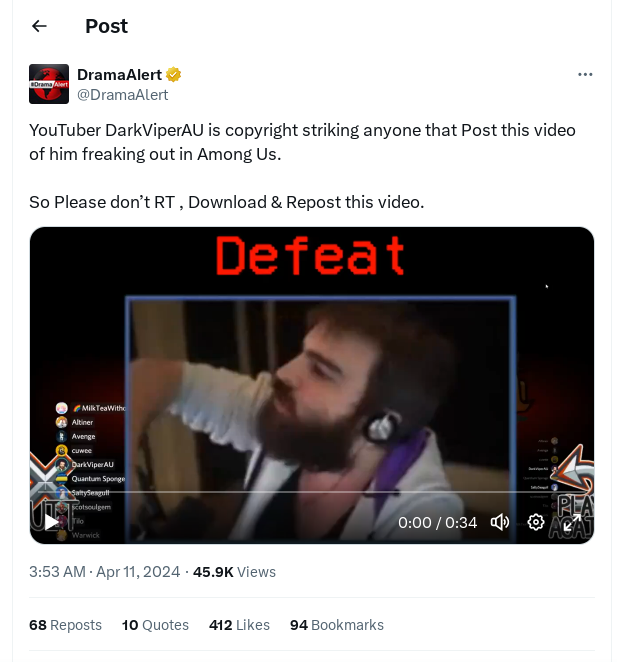Viewport: 617px width, 662px height.
Task: Play the video with the play button
Action: (52, 522)
